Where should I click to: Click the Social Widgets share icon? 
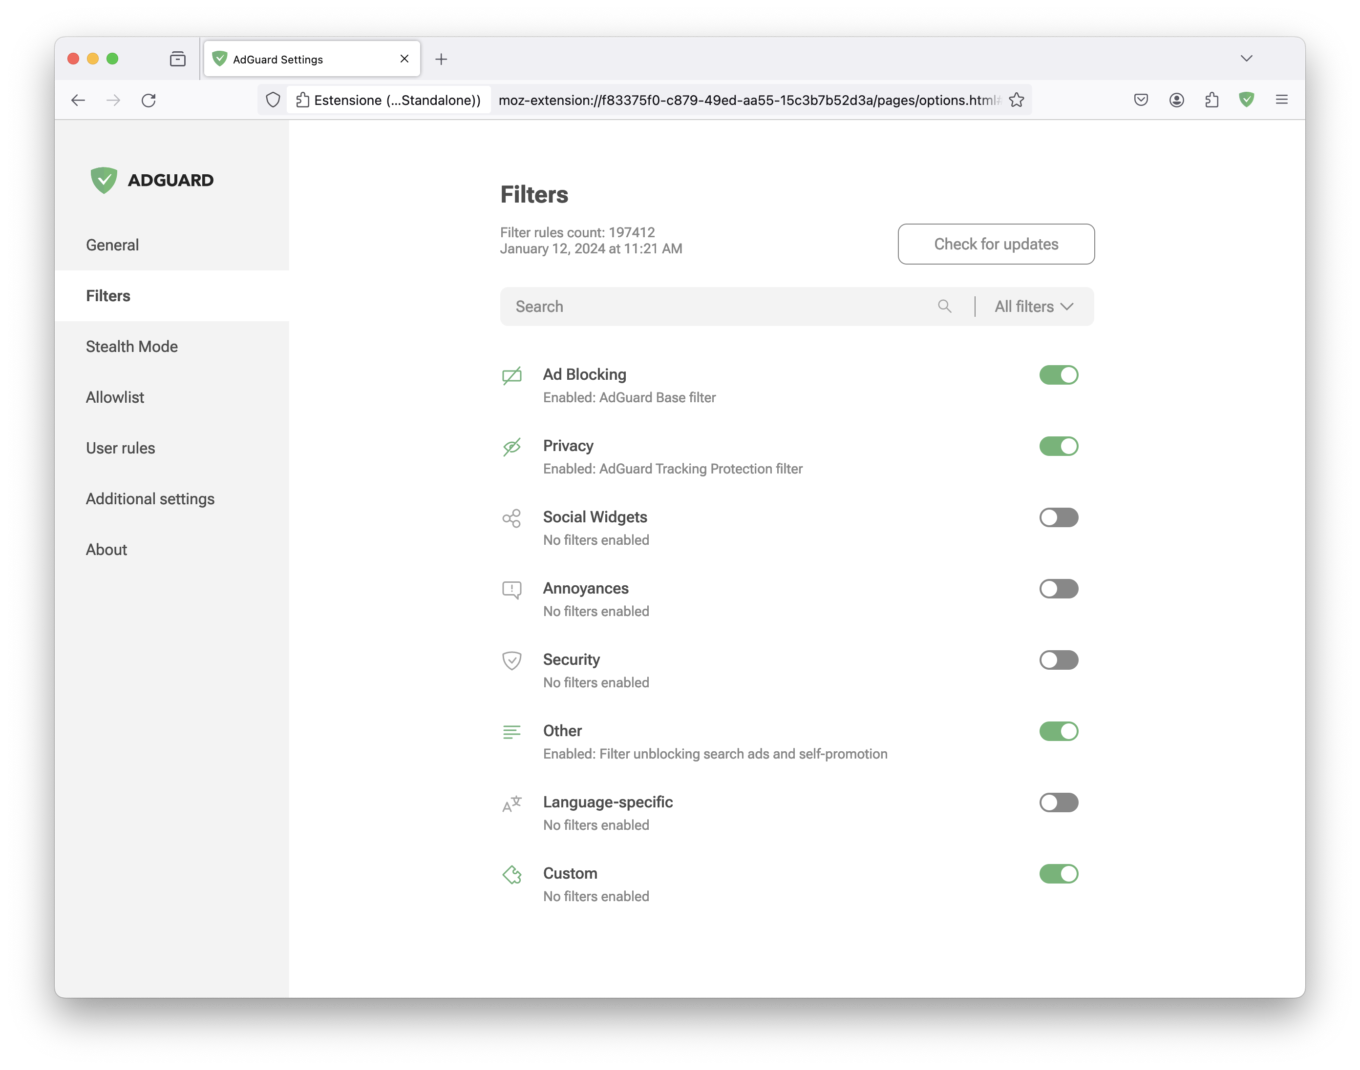coord(512,518)
